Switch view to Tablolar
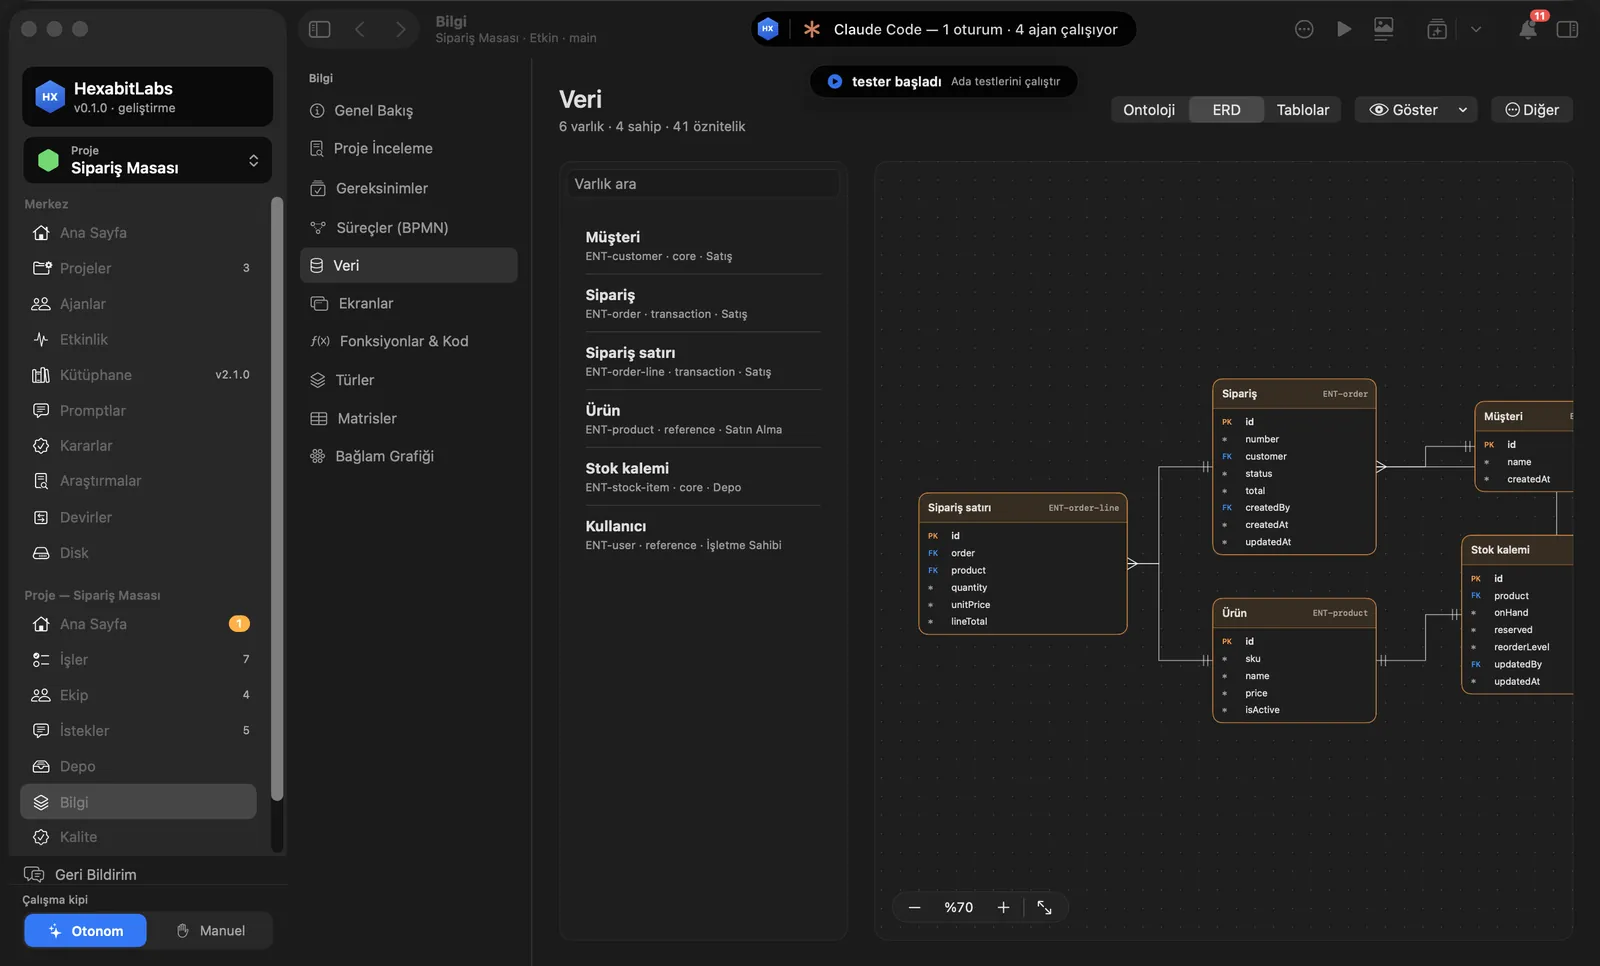Screen dimensions: 1600x966 coord(1303,110)
